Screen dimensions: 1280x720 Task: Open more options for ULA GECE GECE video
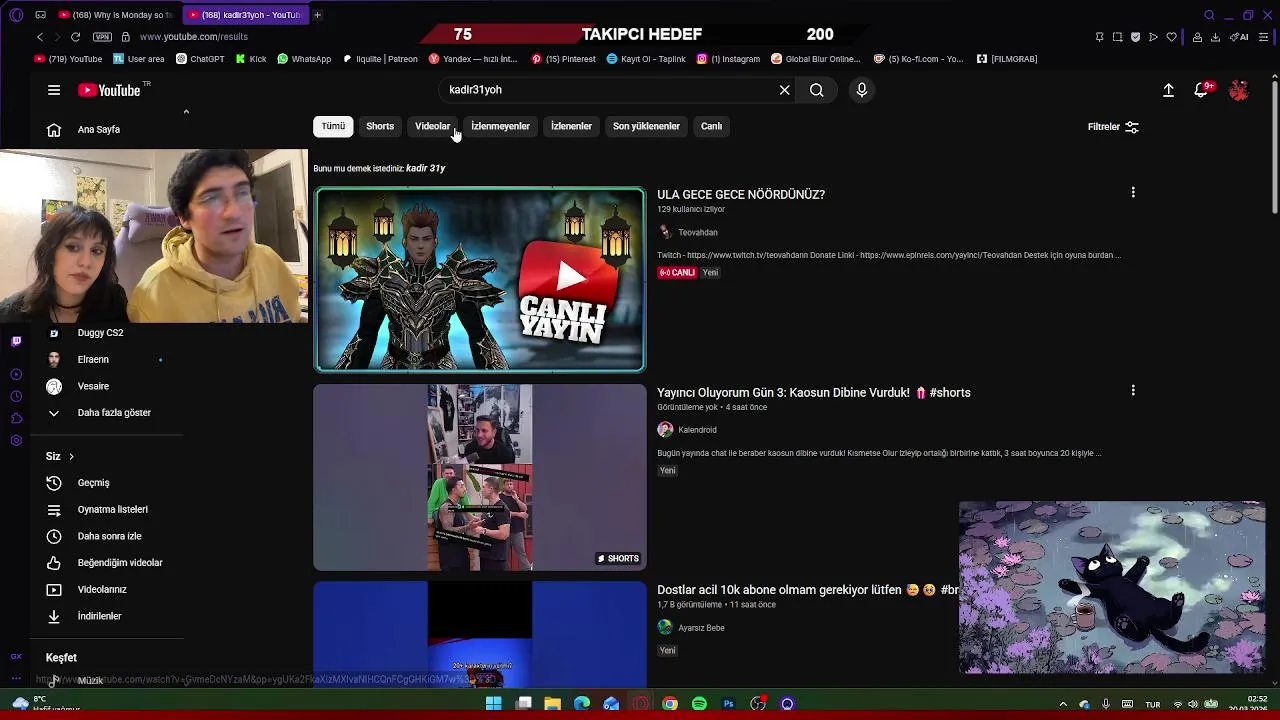pos(1133,192)
